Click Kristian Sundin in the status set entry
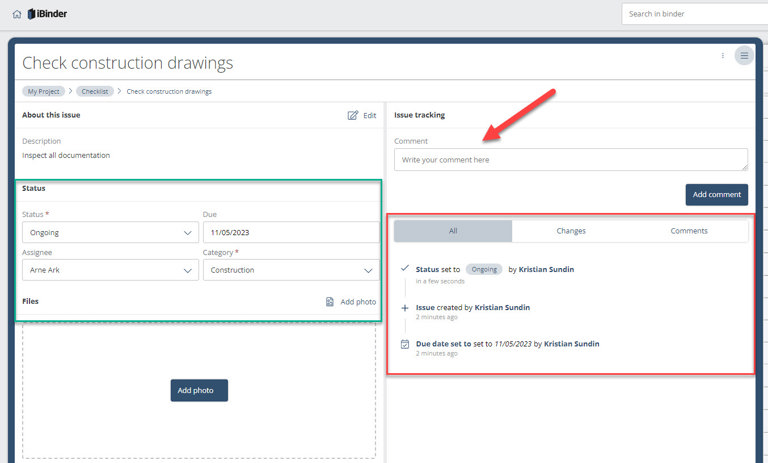Screen dimensions: 768x463 pyautogui.click(x=546, y=269)
